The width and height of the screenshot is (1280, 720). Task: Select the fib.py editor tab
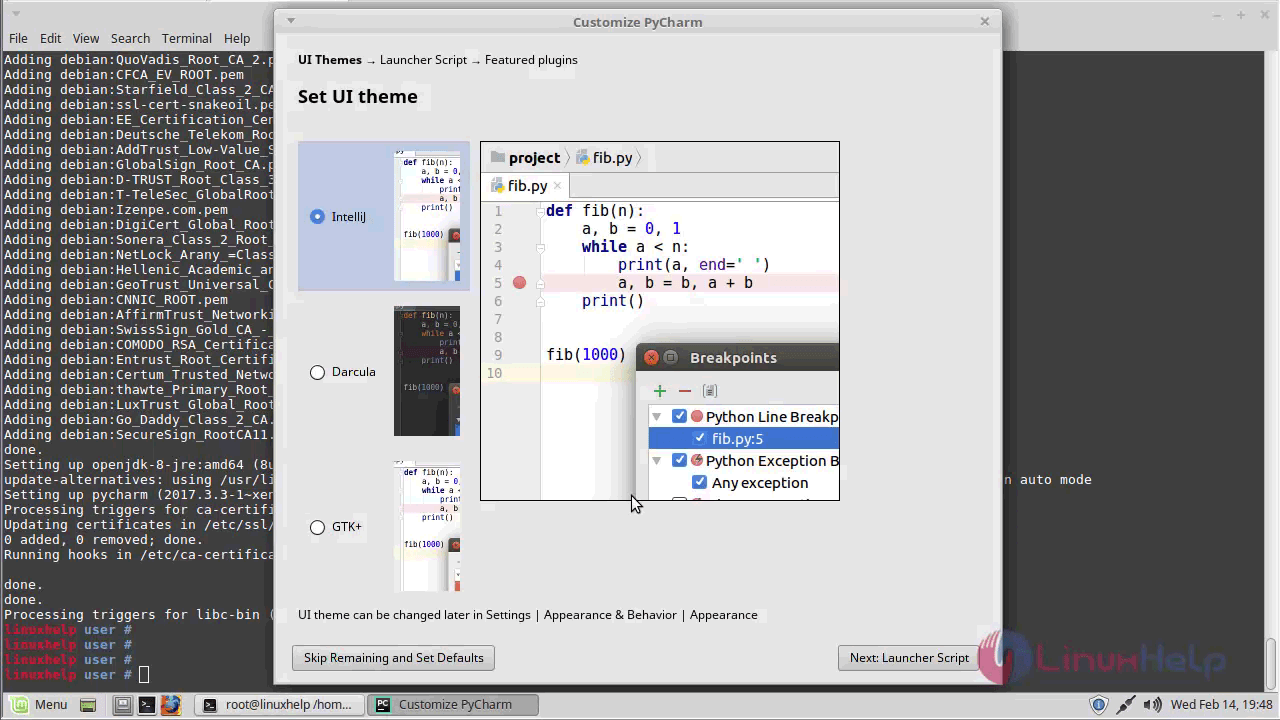point(525,186)
